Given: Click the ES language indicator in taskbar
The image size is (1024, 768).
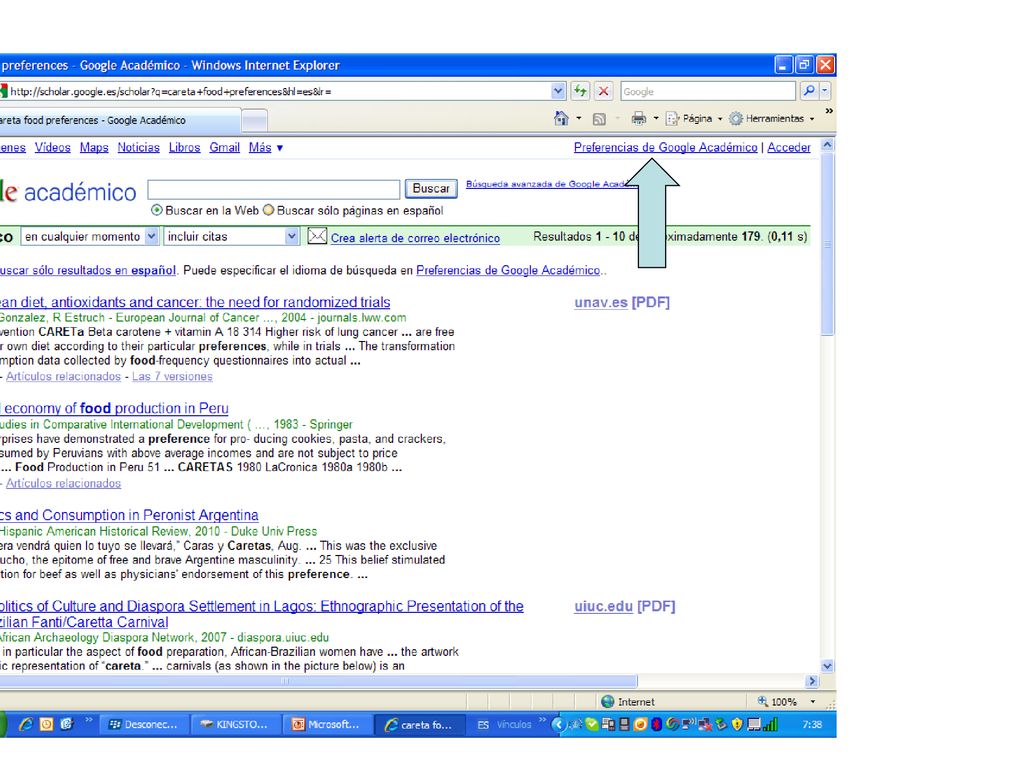Looking at the screenshot, I should click(483, 725).
